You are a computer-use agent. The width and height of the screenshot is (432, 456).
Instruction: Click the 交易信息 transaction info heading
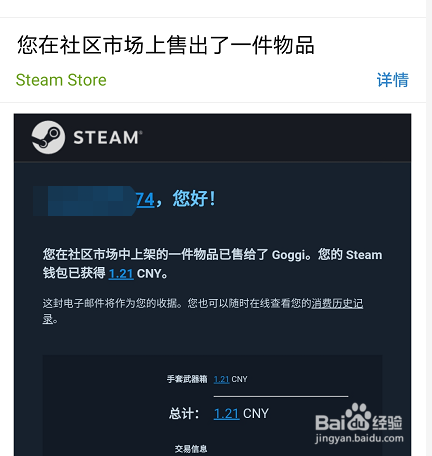191,449
